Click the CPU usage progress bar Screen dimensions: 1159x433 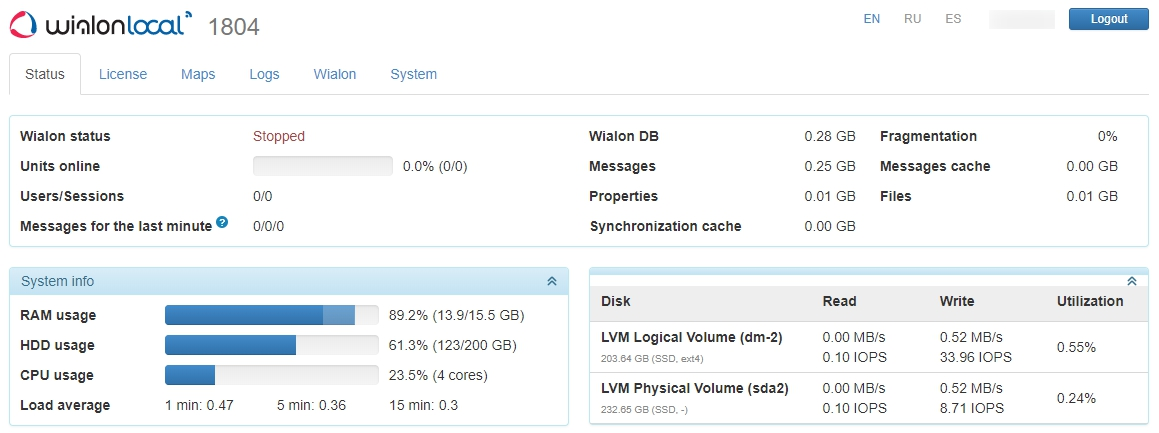(x=272, y=376)
